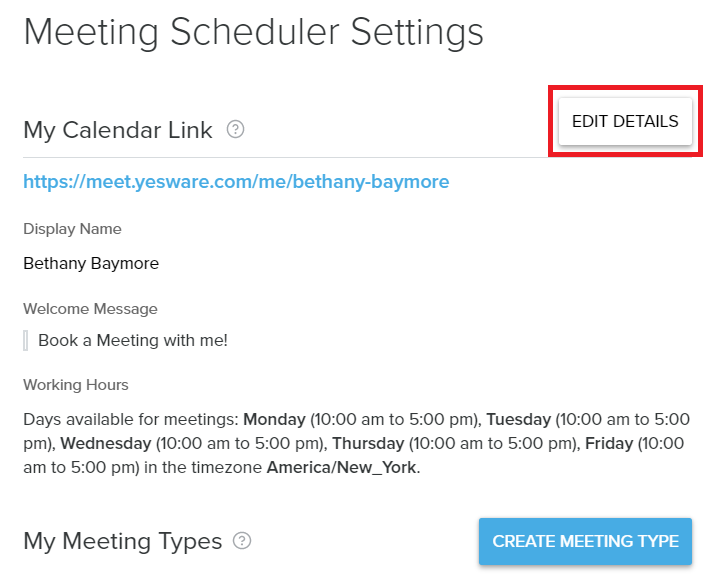Click the bold Monday text
Screen dimensions: 722x577
point(274,420)
